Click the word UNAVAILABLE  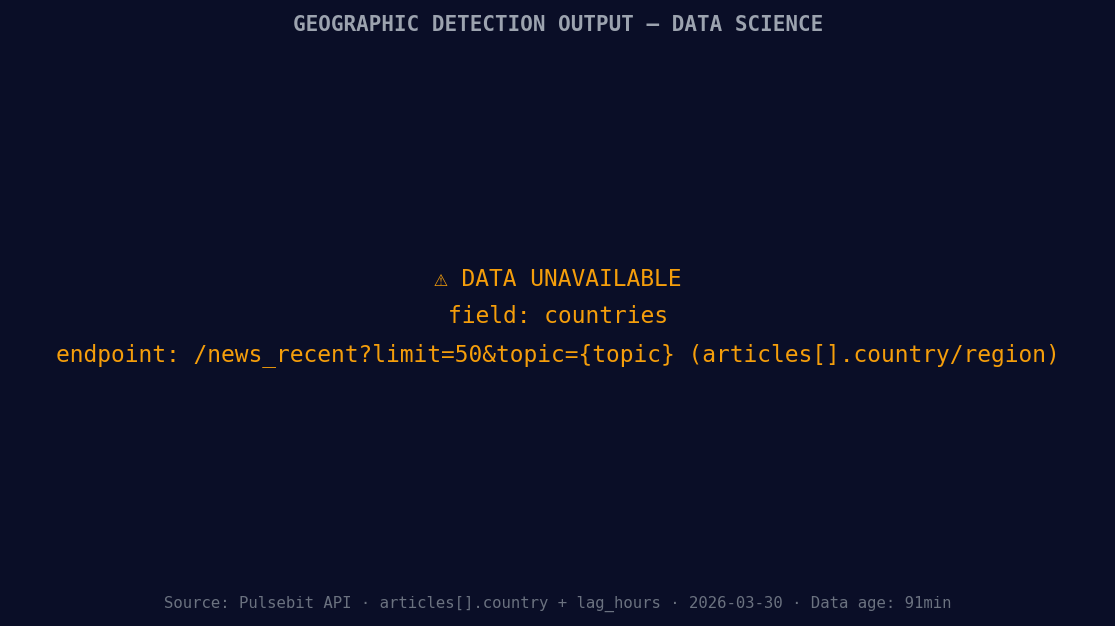coord(605,279)
